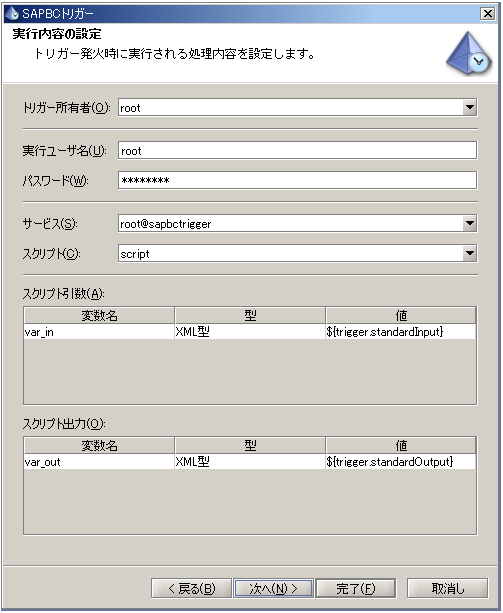Open the trigger owner dropdown
503x613 pixels.
(x=469, y=107)
